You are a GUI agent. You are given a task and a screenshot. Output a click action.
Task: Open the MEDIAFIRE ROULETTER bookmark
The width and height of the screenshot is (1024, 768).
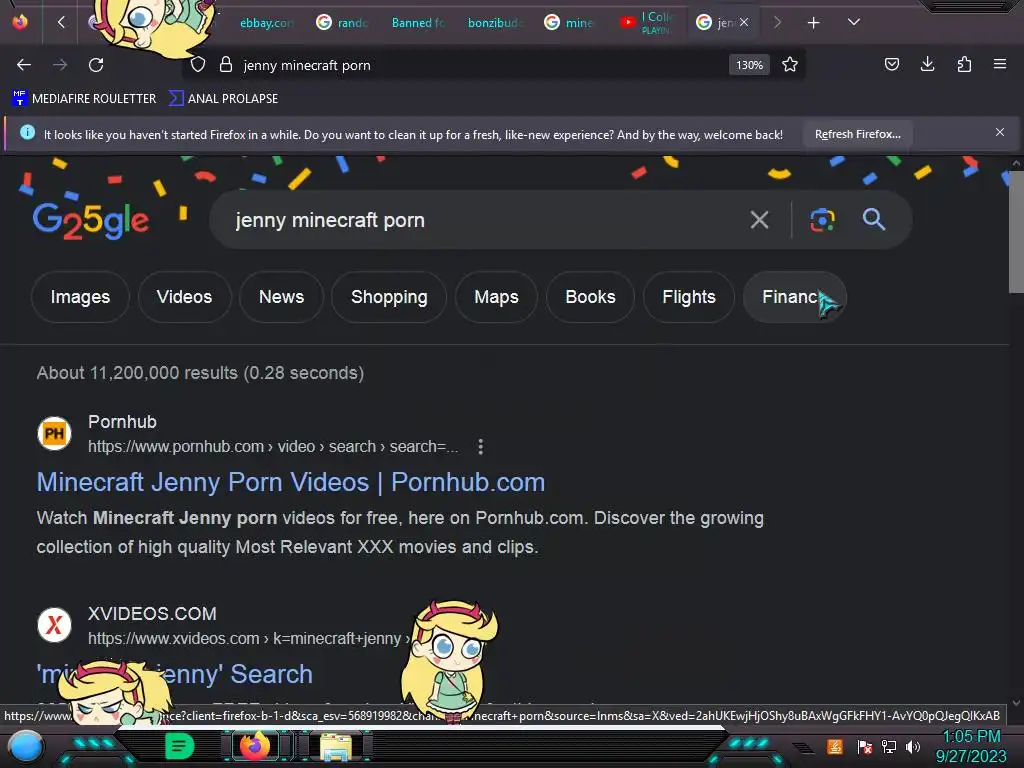click(84, 99)
